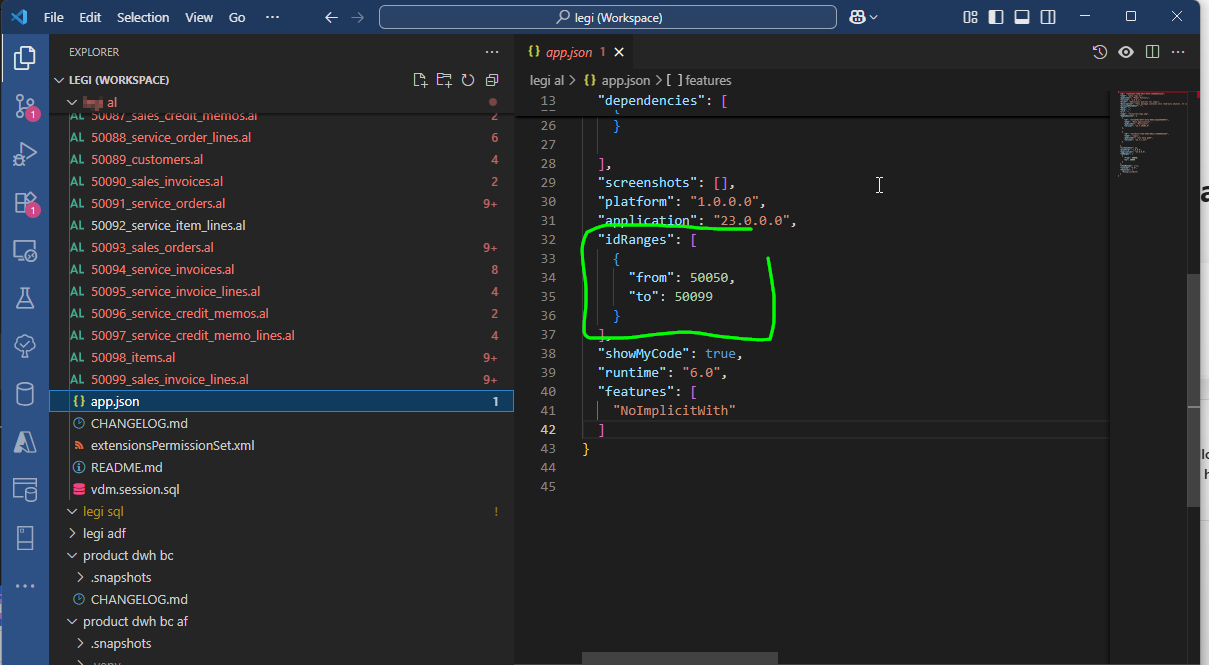Click 'legi al' breadcrumb
The width and height of the screenshot is (1209, 665).
point(547,80)
